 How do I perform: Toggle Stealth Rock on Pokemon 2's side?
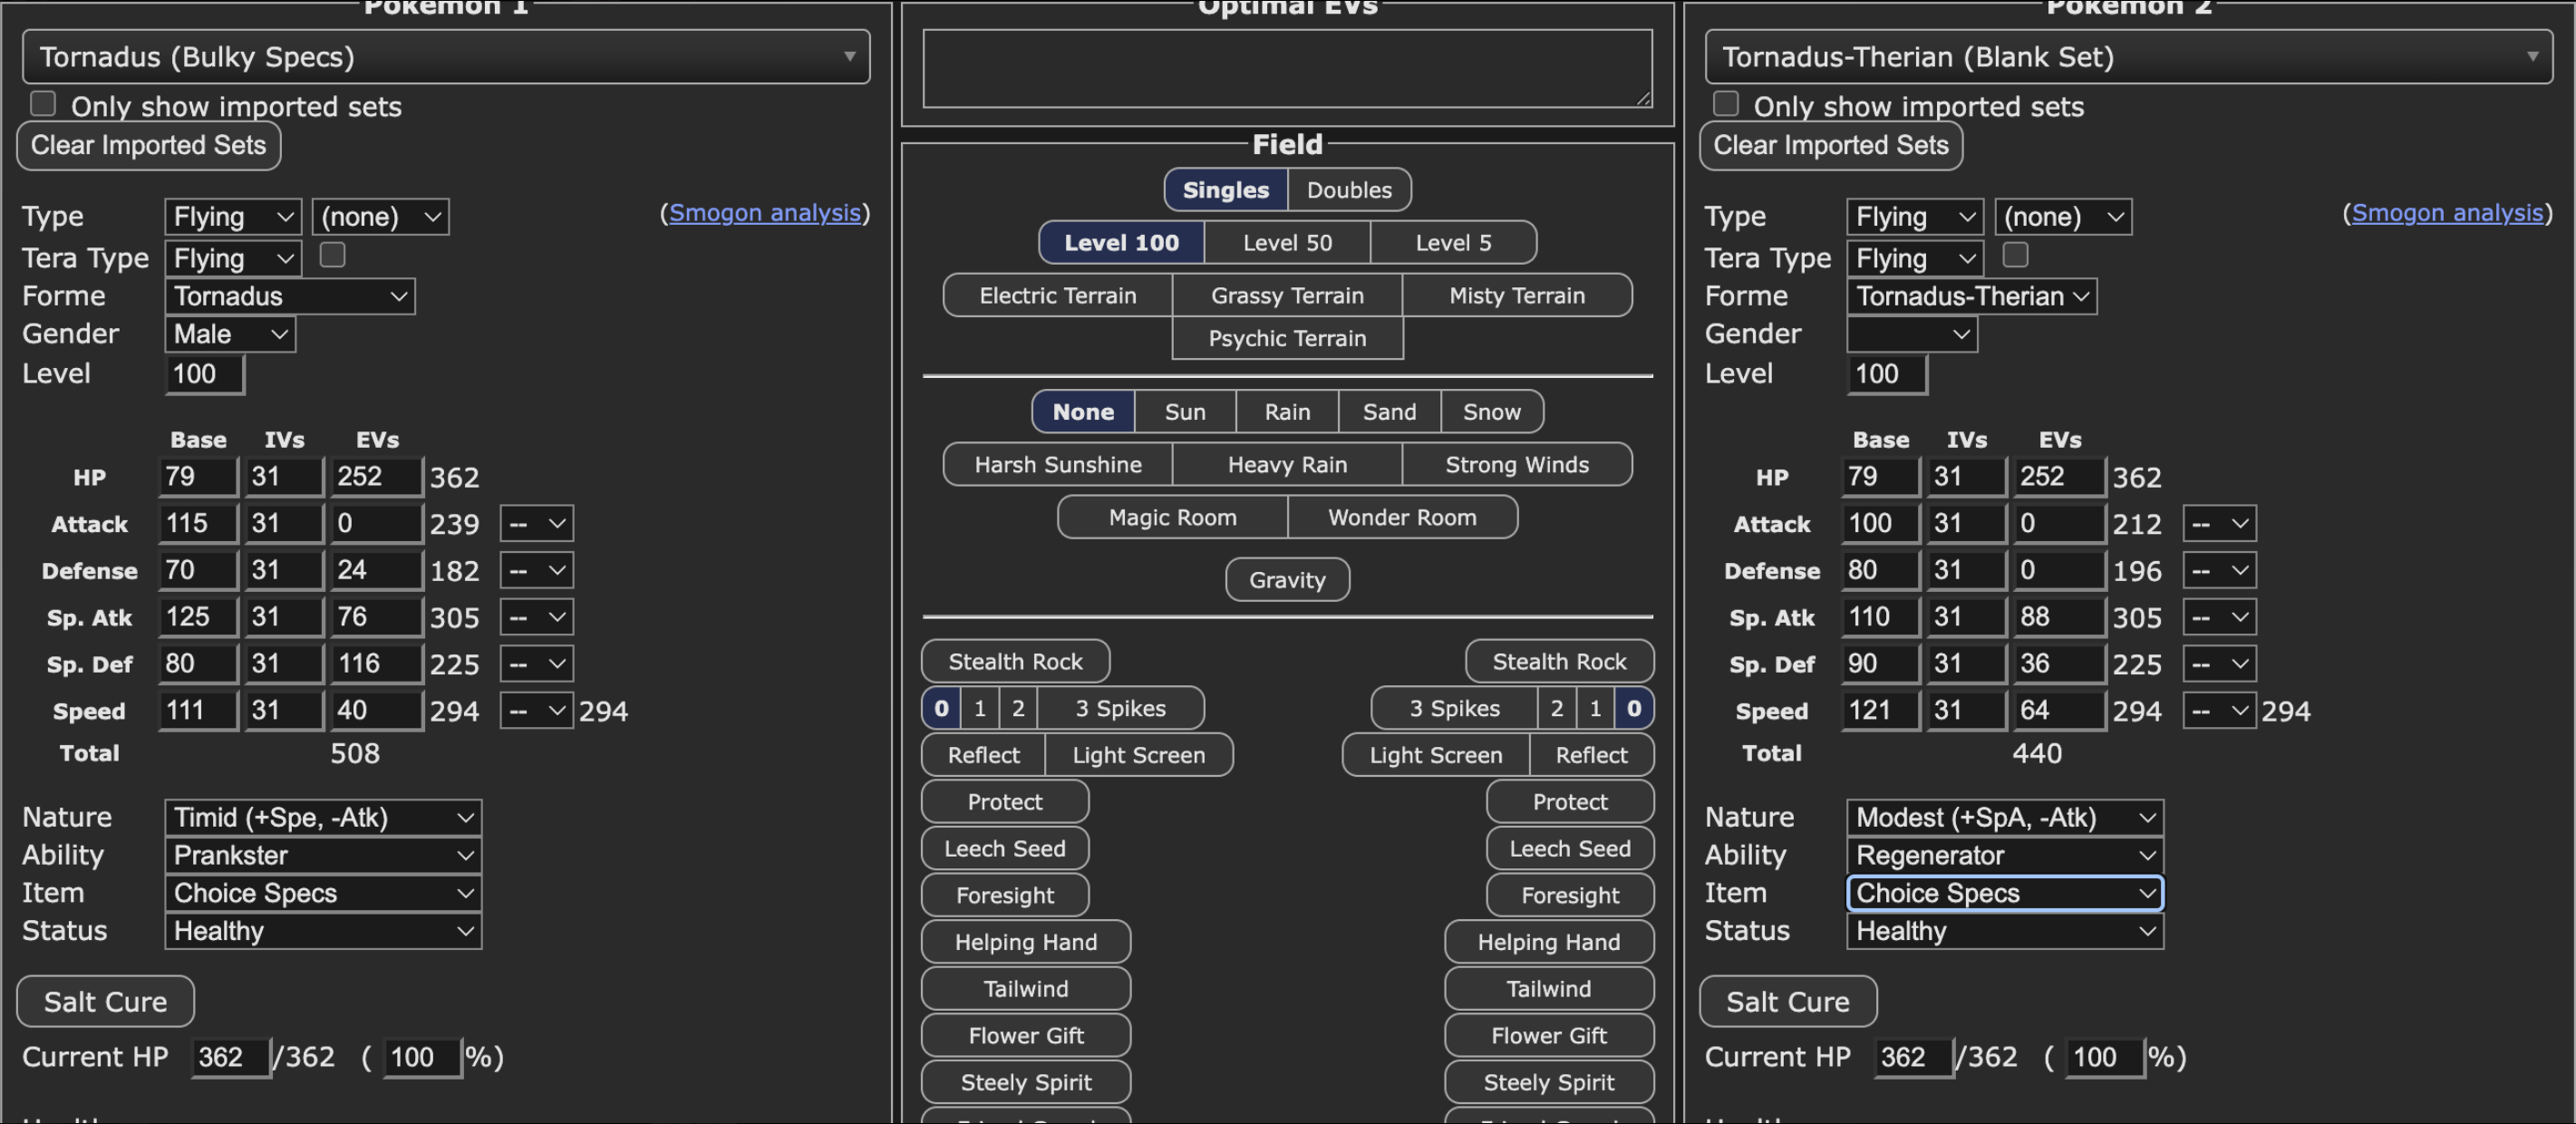click(x=1559, y=661)
